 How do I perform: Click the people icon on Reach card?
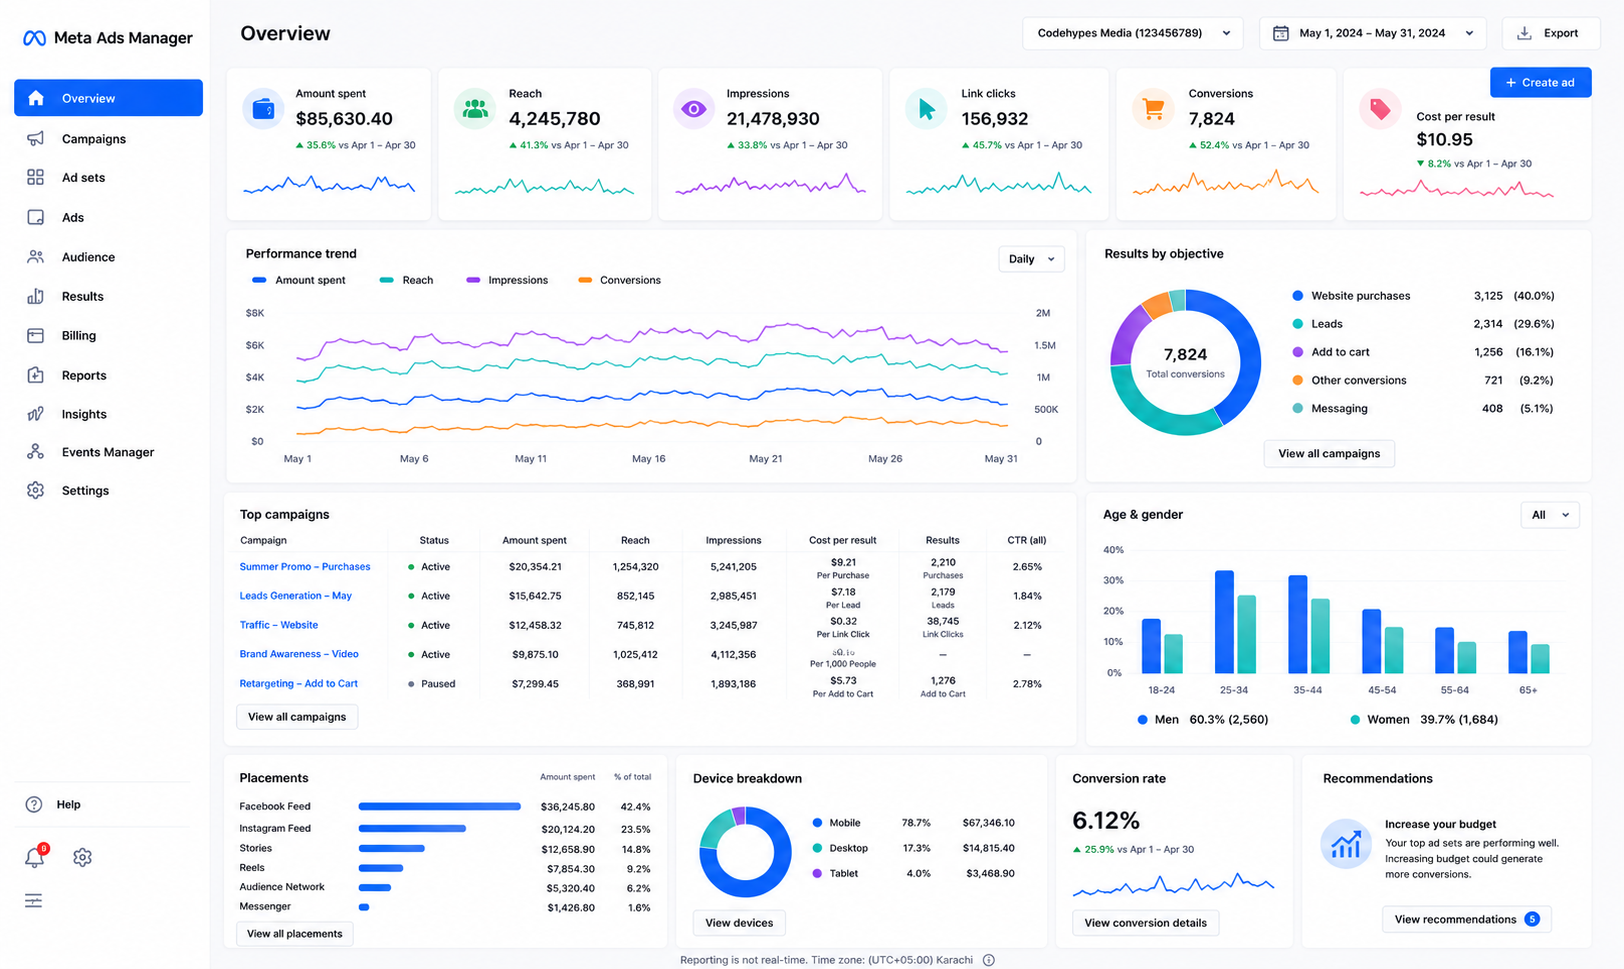coord(475,109)
